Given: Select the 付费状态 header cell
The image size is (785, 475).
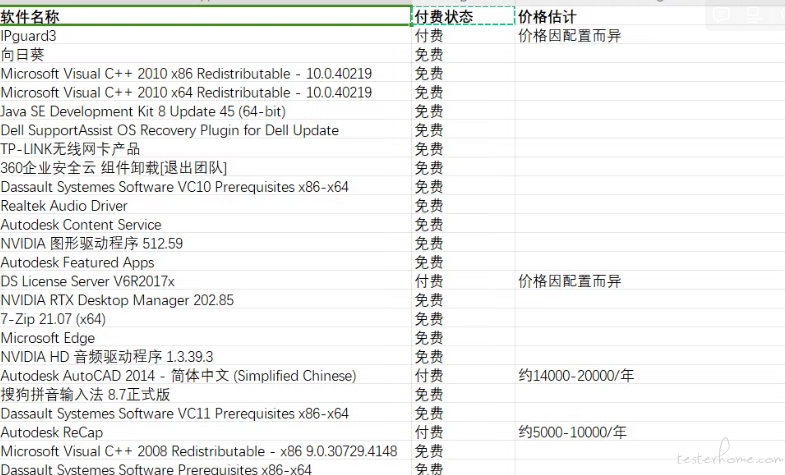Looking at the screenshot, I should 463,16.
